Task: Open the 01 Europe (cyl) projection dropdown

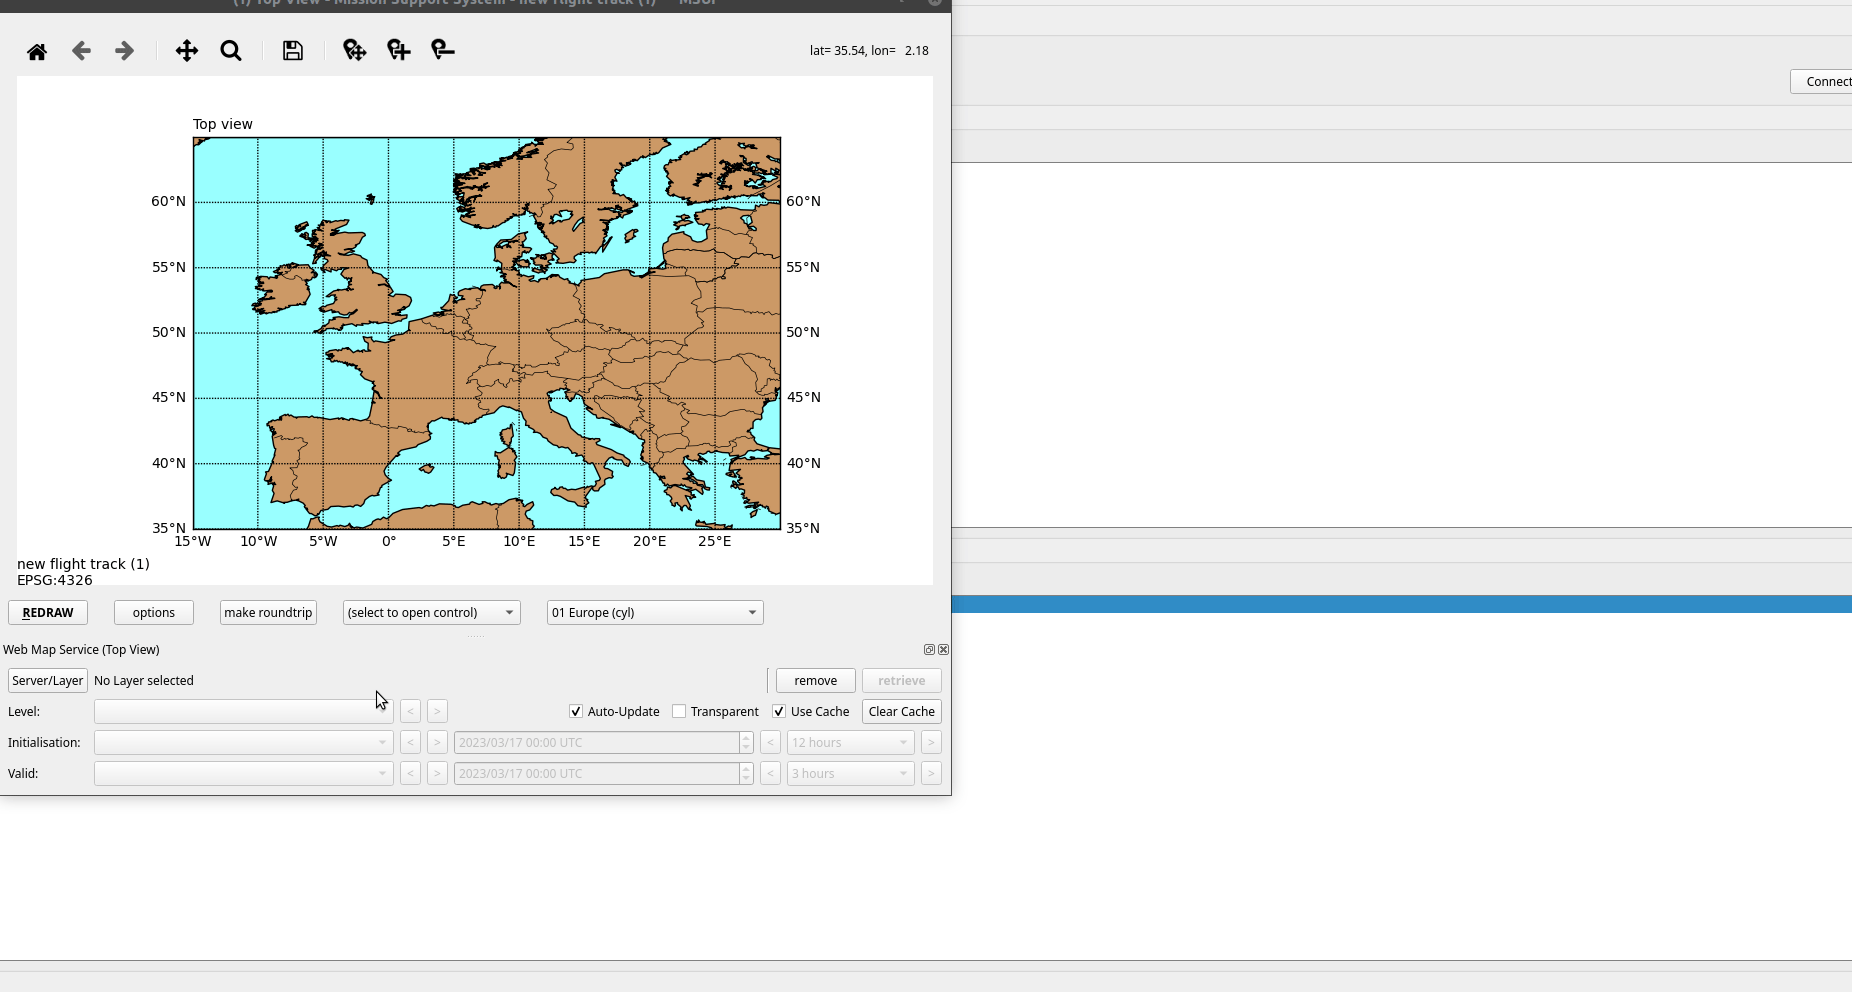Action: pyautogui.click(x=654, y=612)
